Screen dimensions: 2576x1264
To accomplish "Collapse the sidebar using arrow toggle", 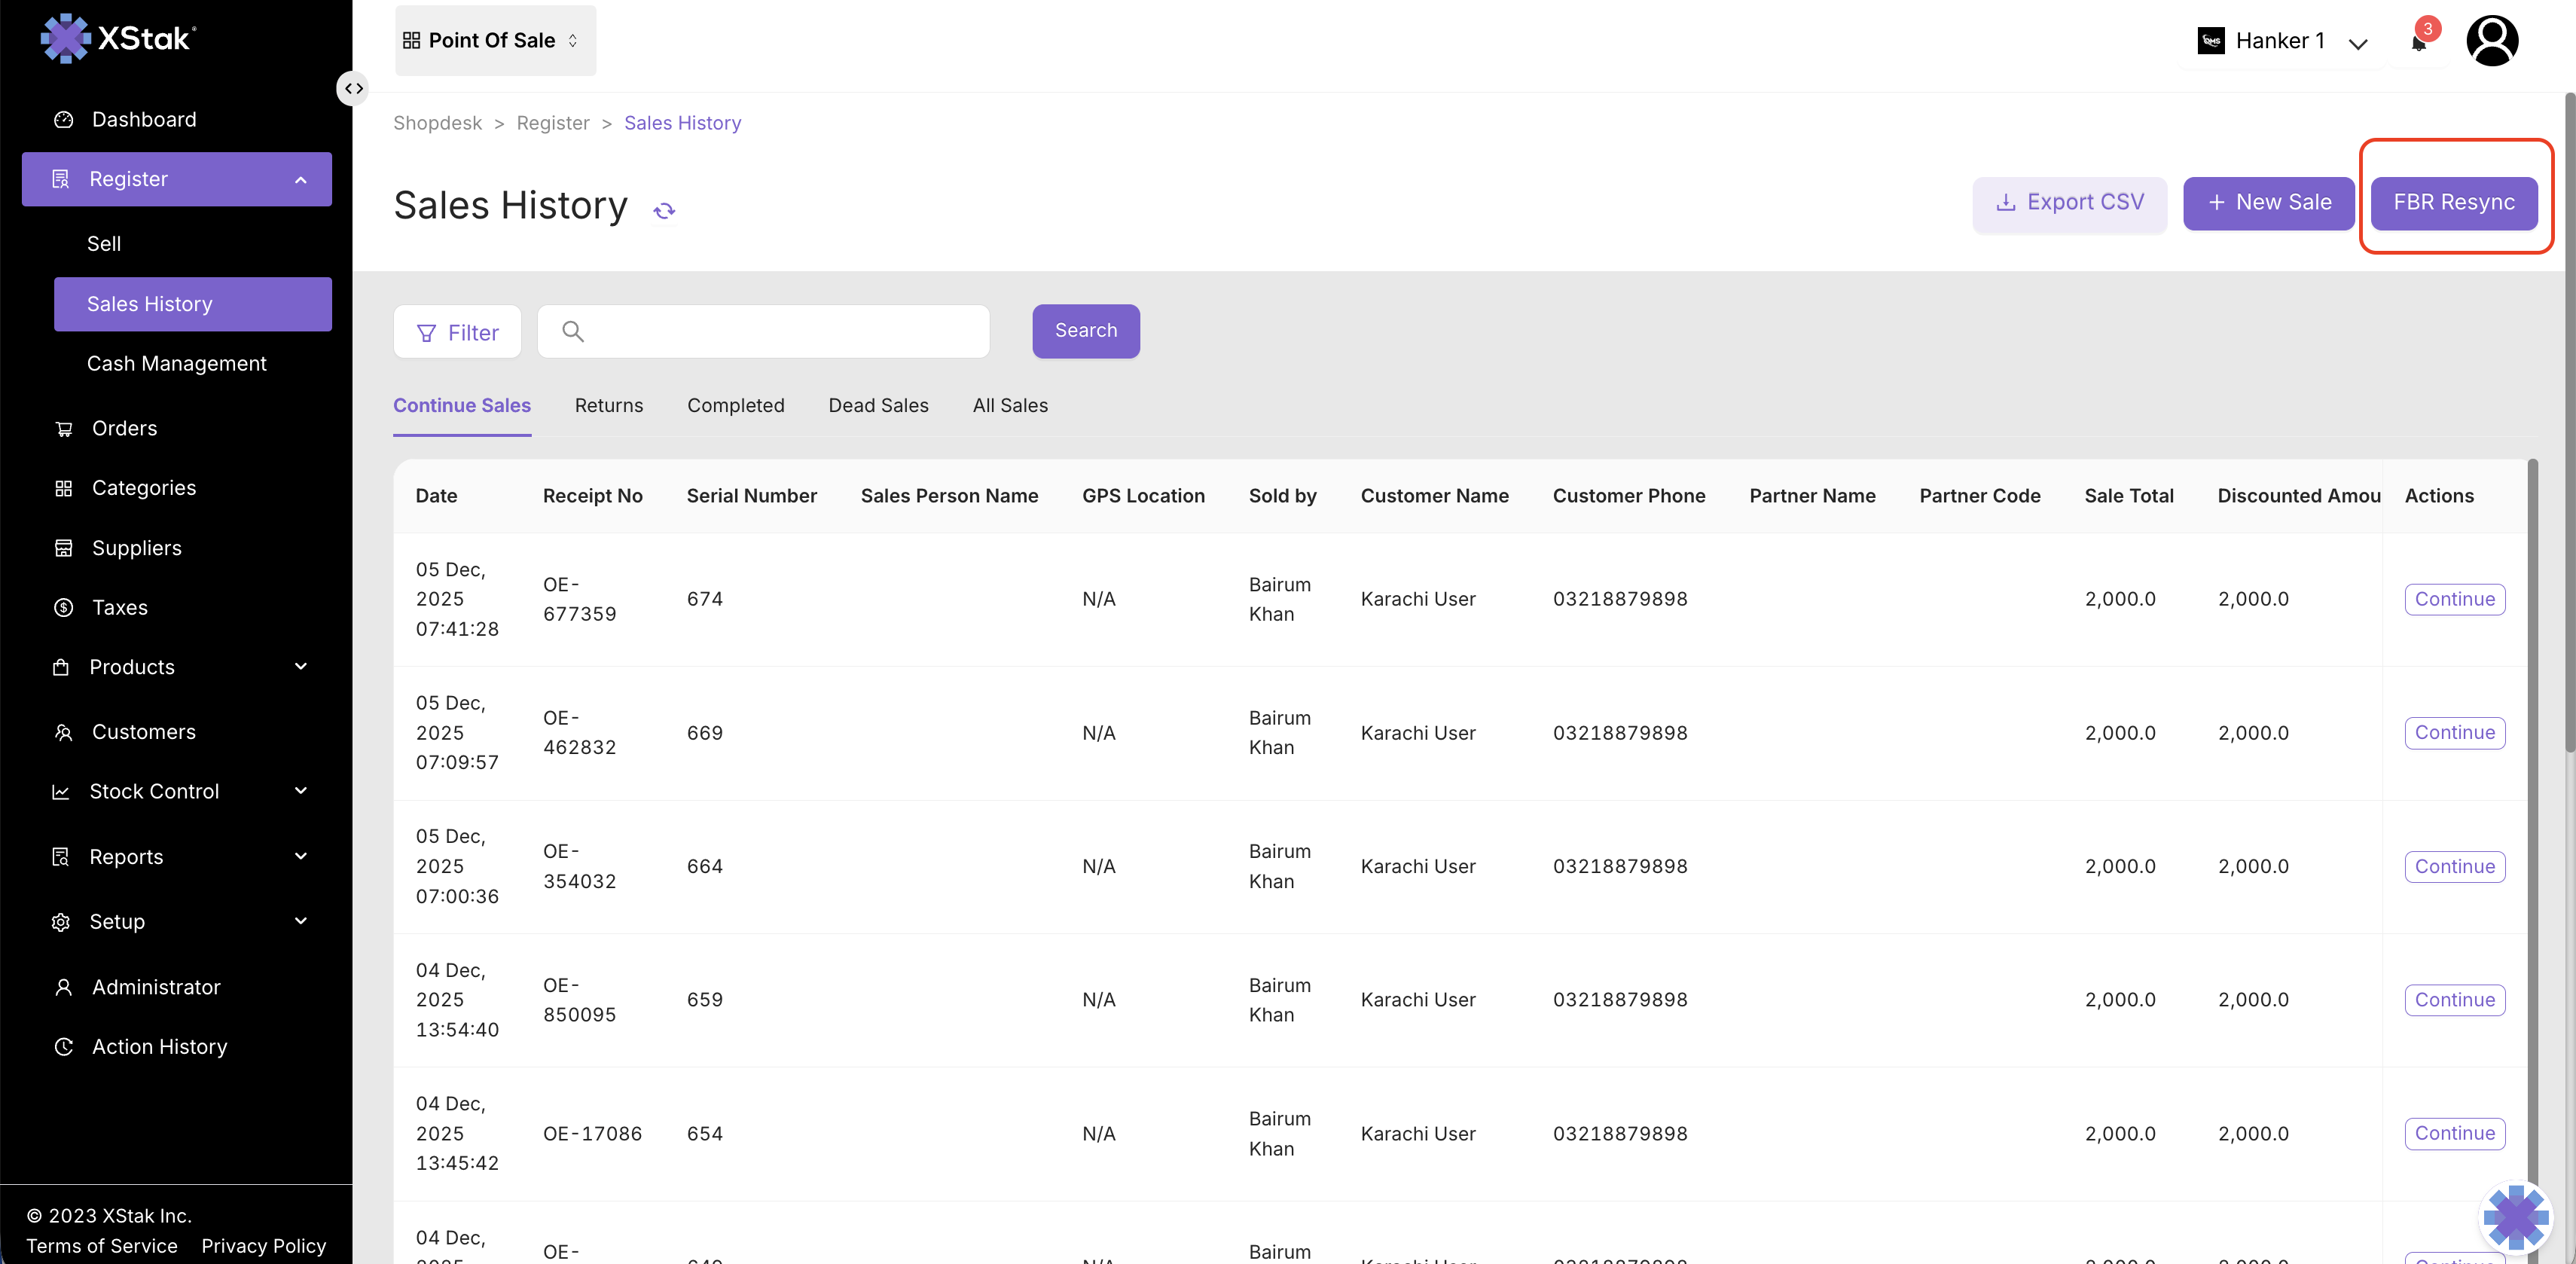I will tap(353, 88).
